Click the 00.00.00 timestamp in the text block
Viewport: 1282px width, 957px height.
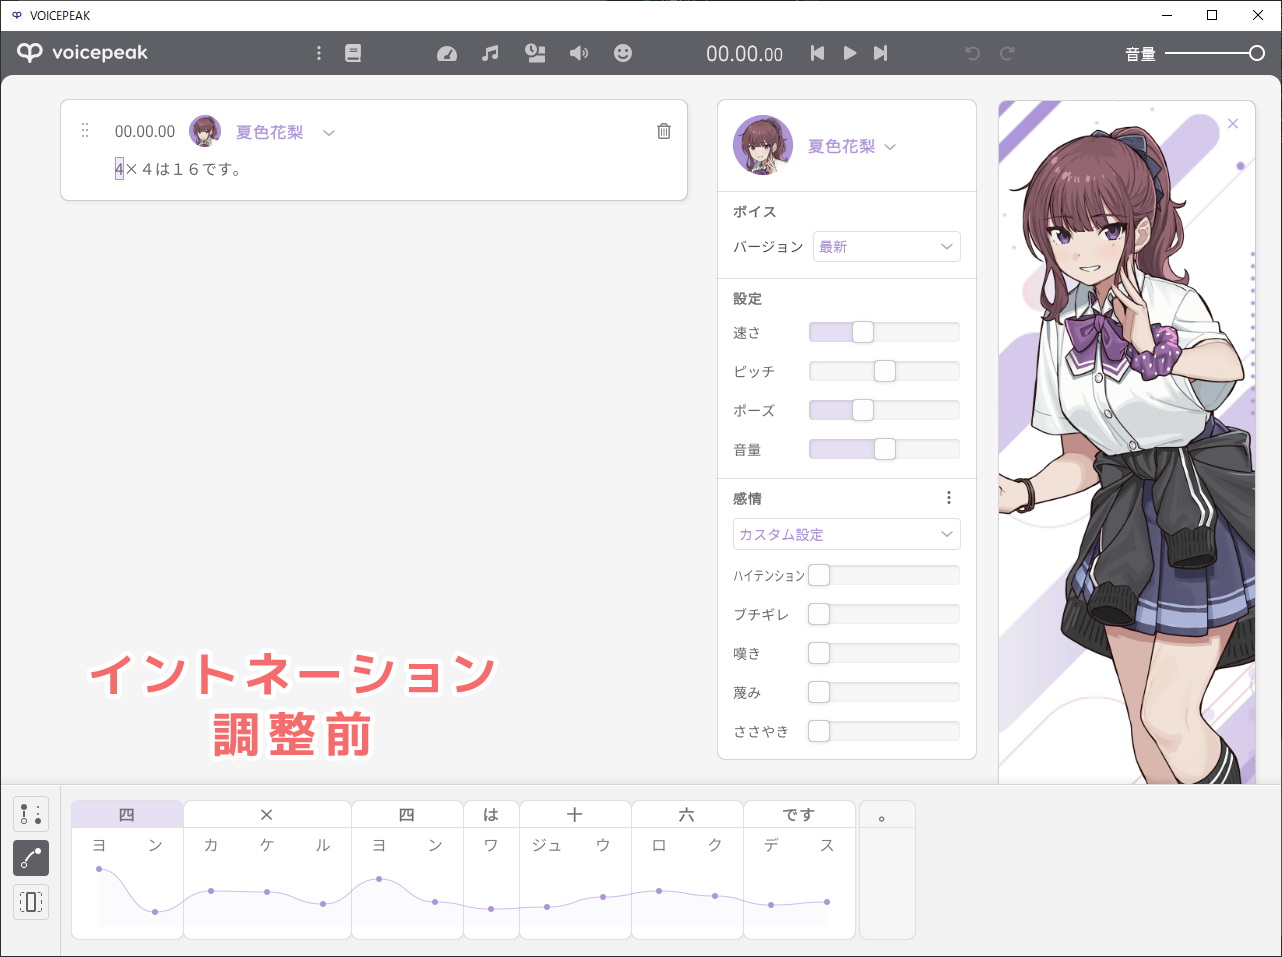coord(145,131)
